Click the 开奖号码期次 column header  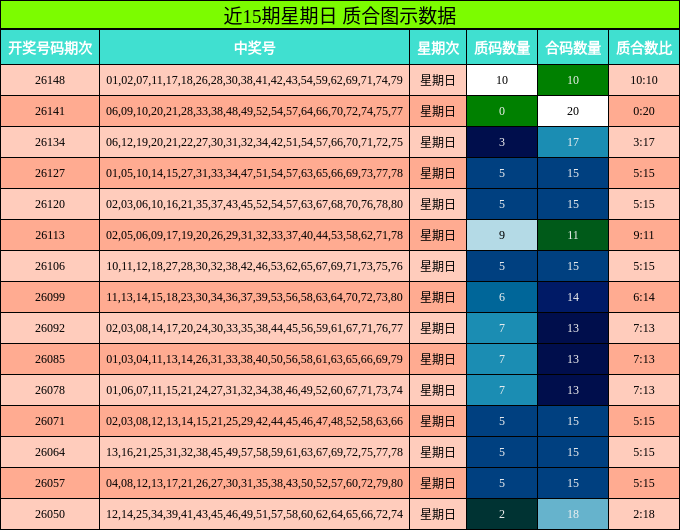coord(50,47)
